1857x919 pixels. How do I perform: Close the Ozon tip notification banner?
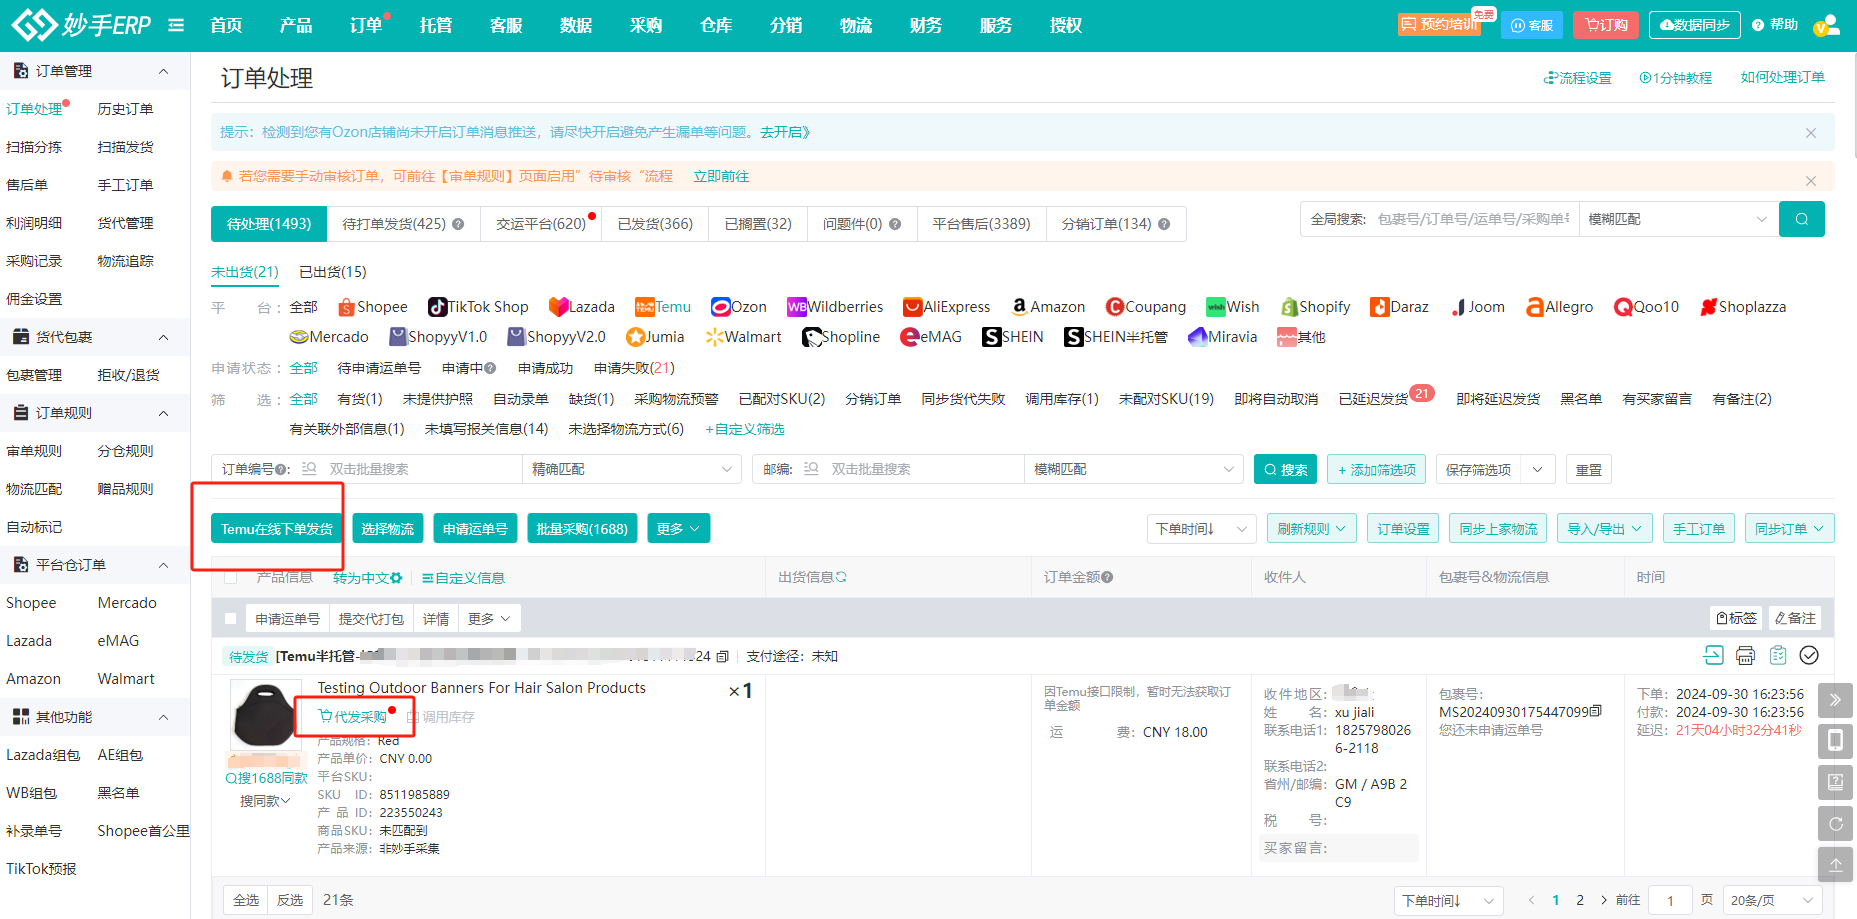coord(1810,133)
